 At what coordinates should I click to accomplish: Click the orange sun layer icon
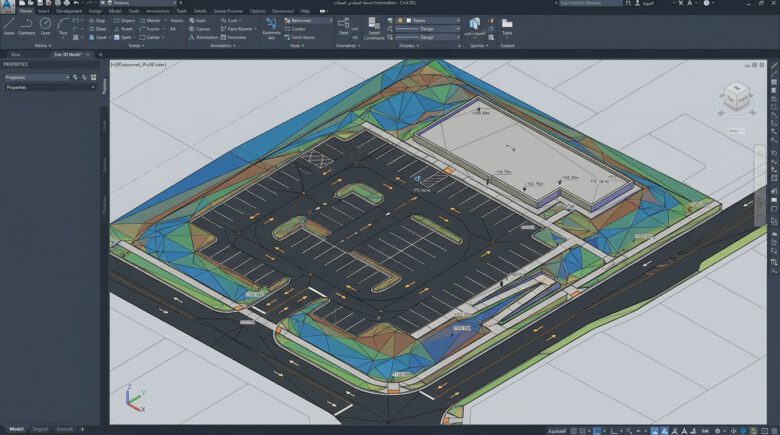tap(400, 20)
